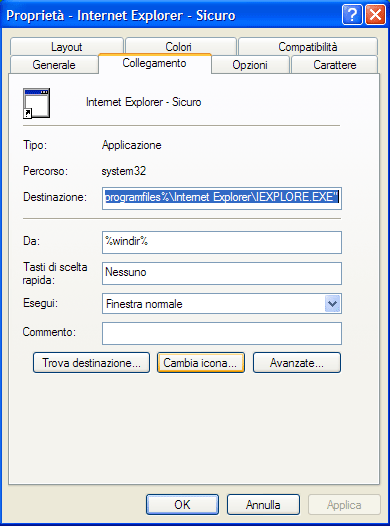
Task: Click the shortcut icon for Internet Explorer - Sicuro
Action: 37,103
